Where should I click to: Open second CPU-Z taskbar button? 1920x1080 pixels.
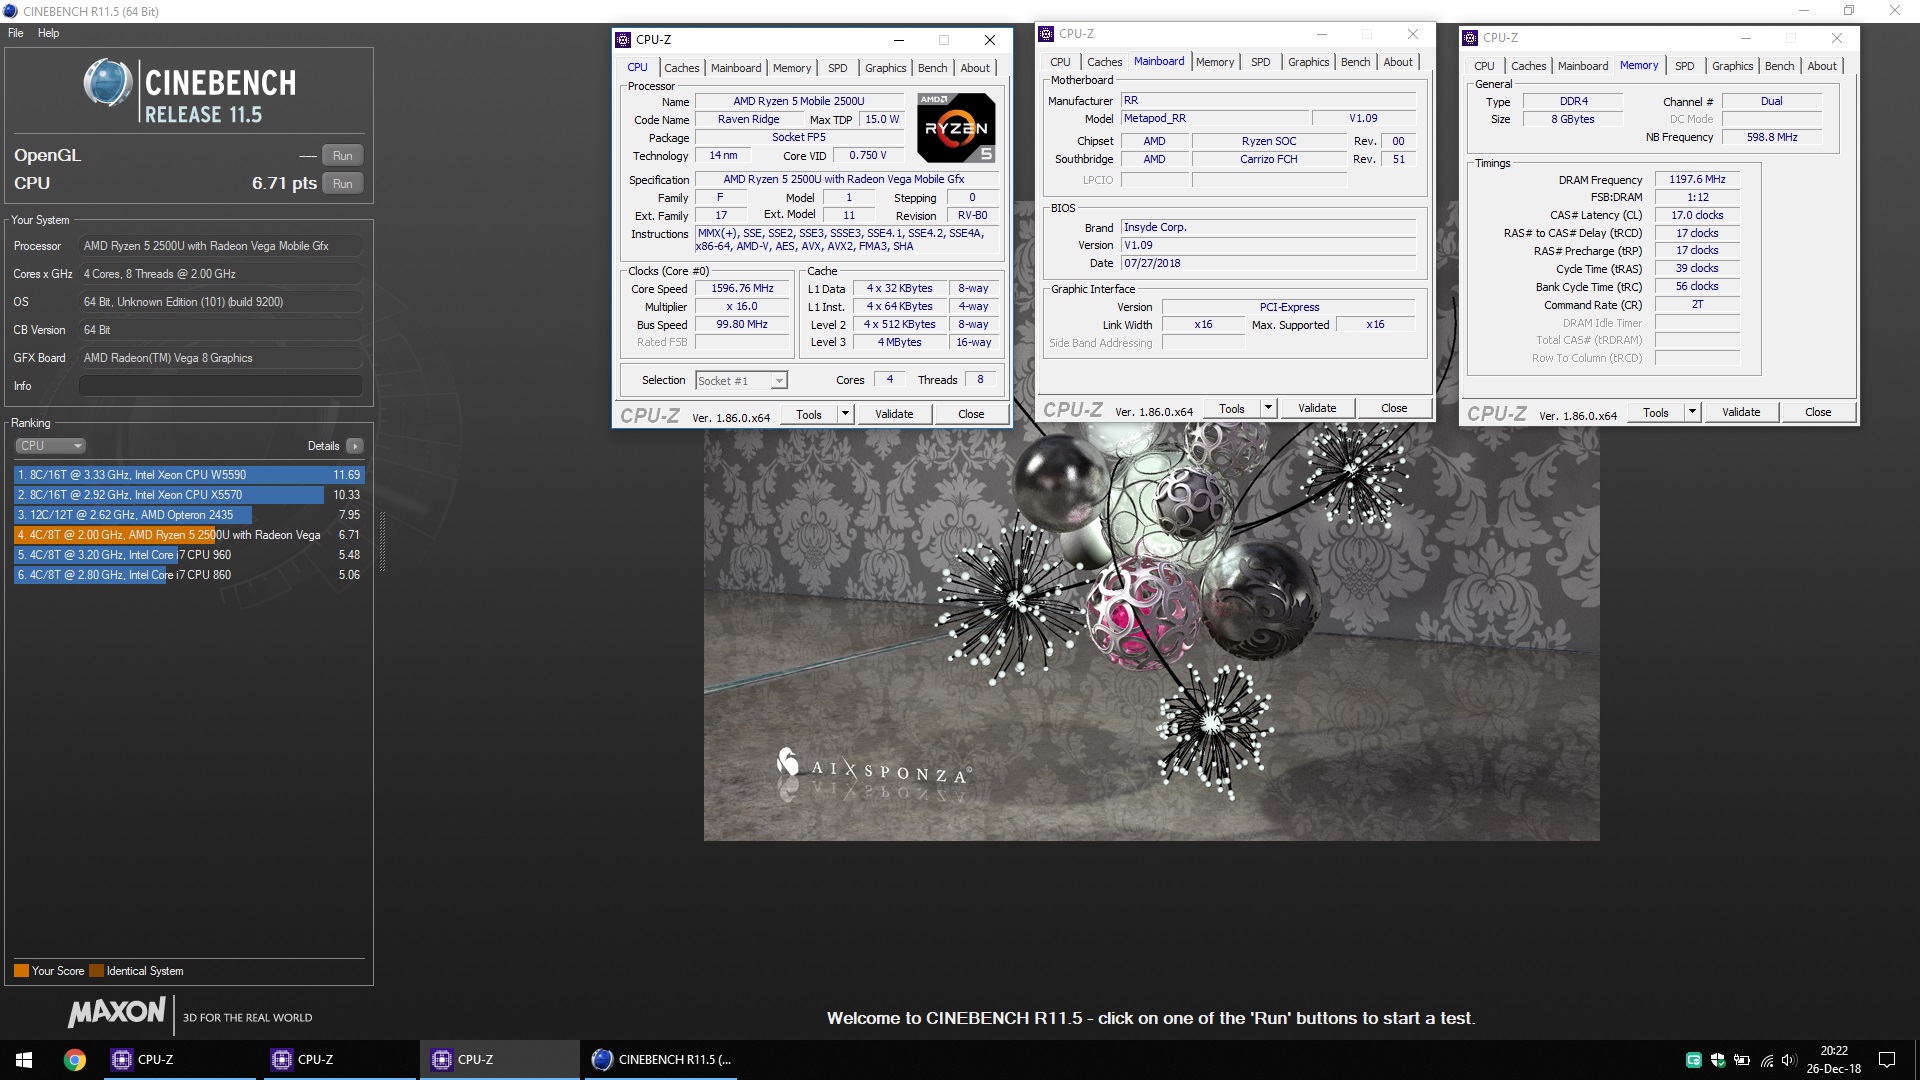click(340, 1059)
